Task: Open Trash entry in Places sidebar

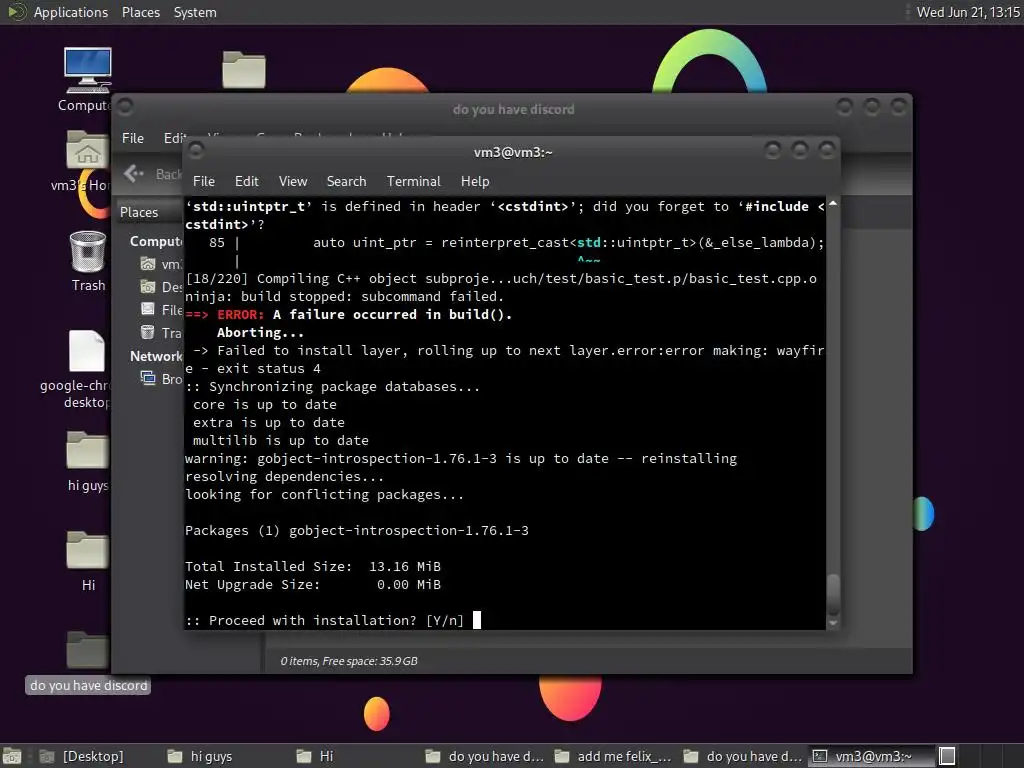Action: [161, 332]
